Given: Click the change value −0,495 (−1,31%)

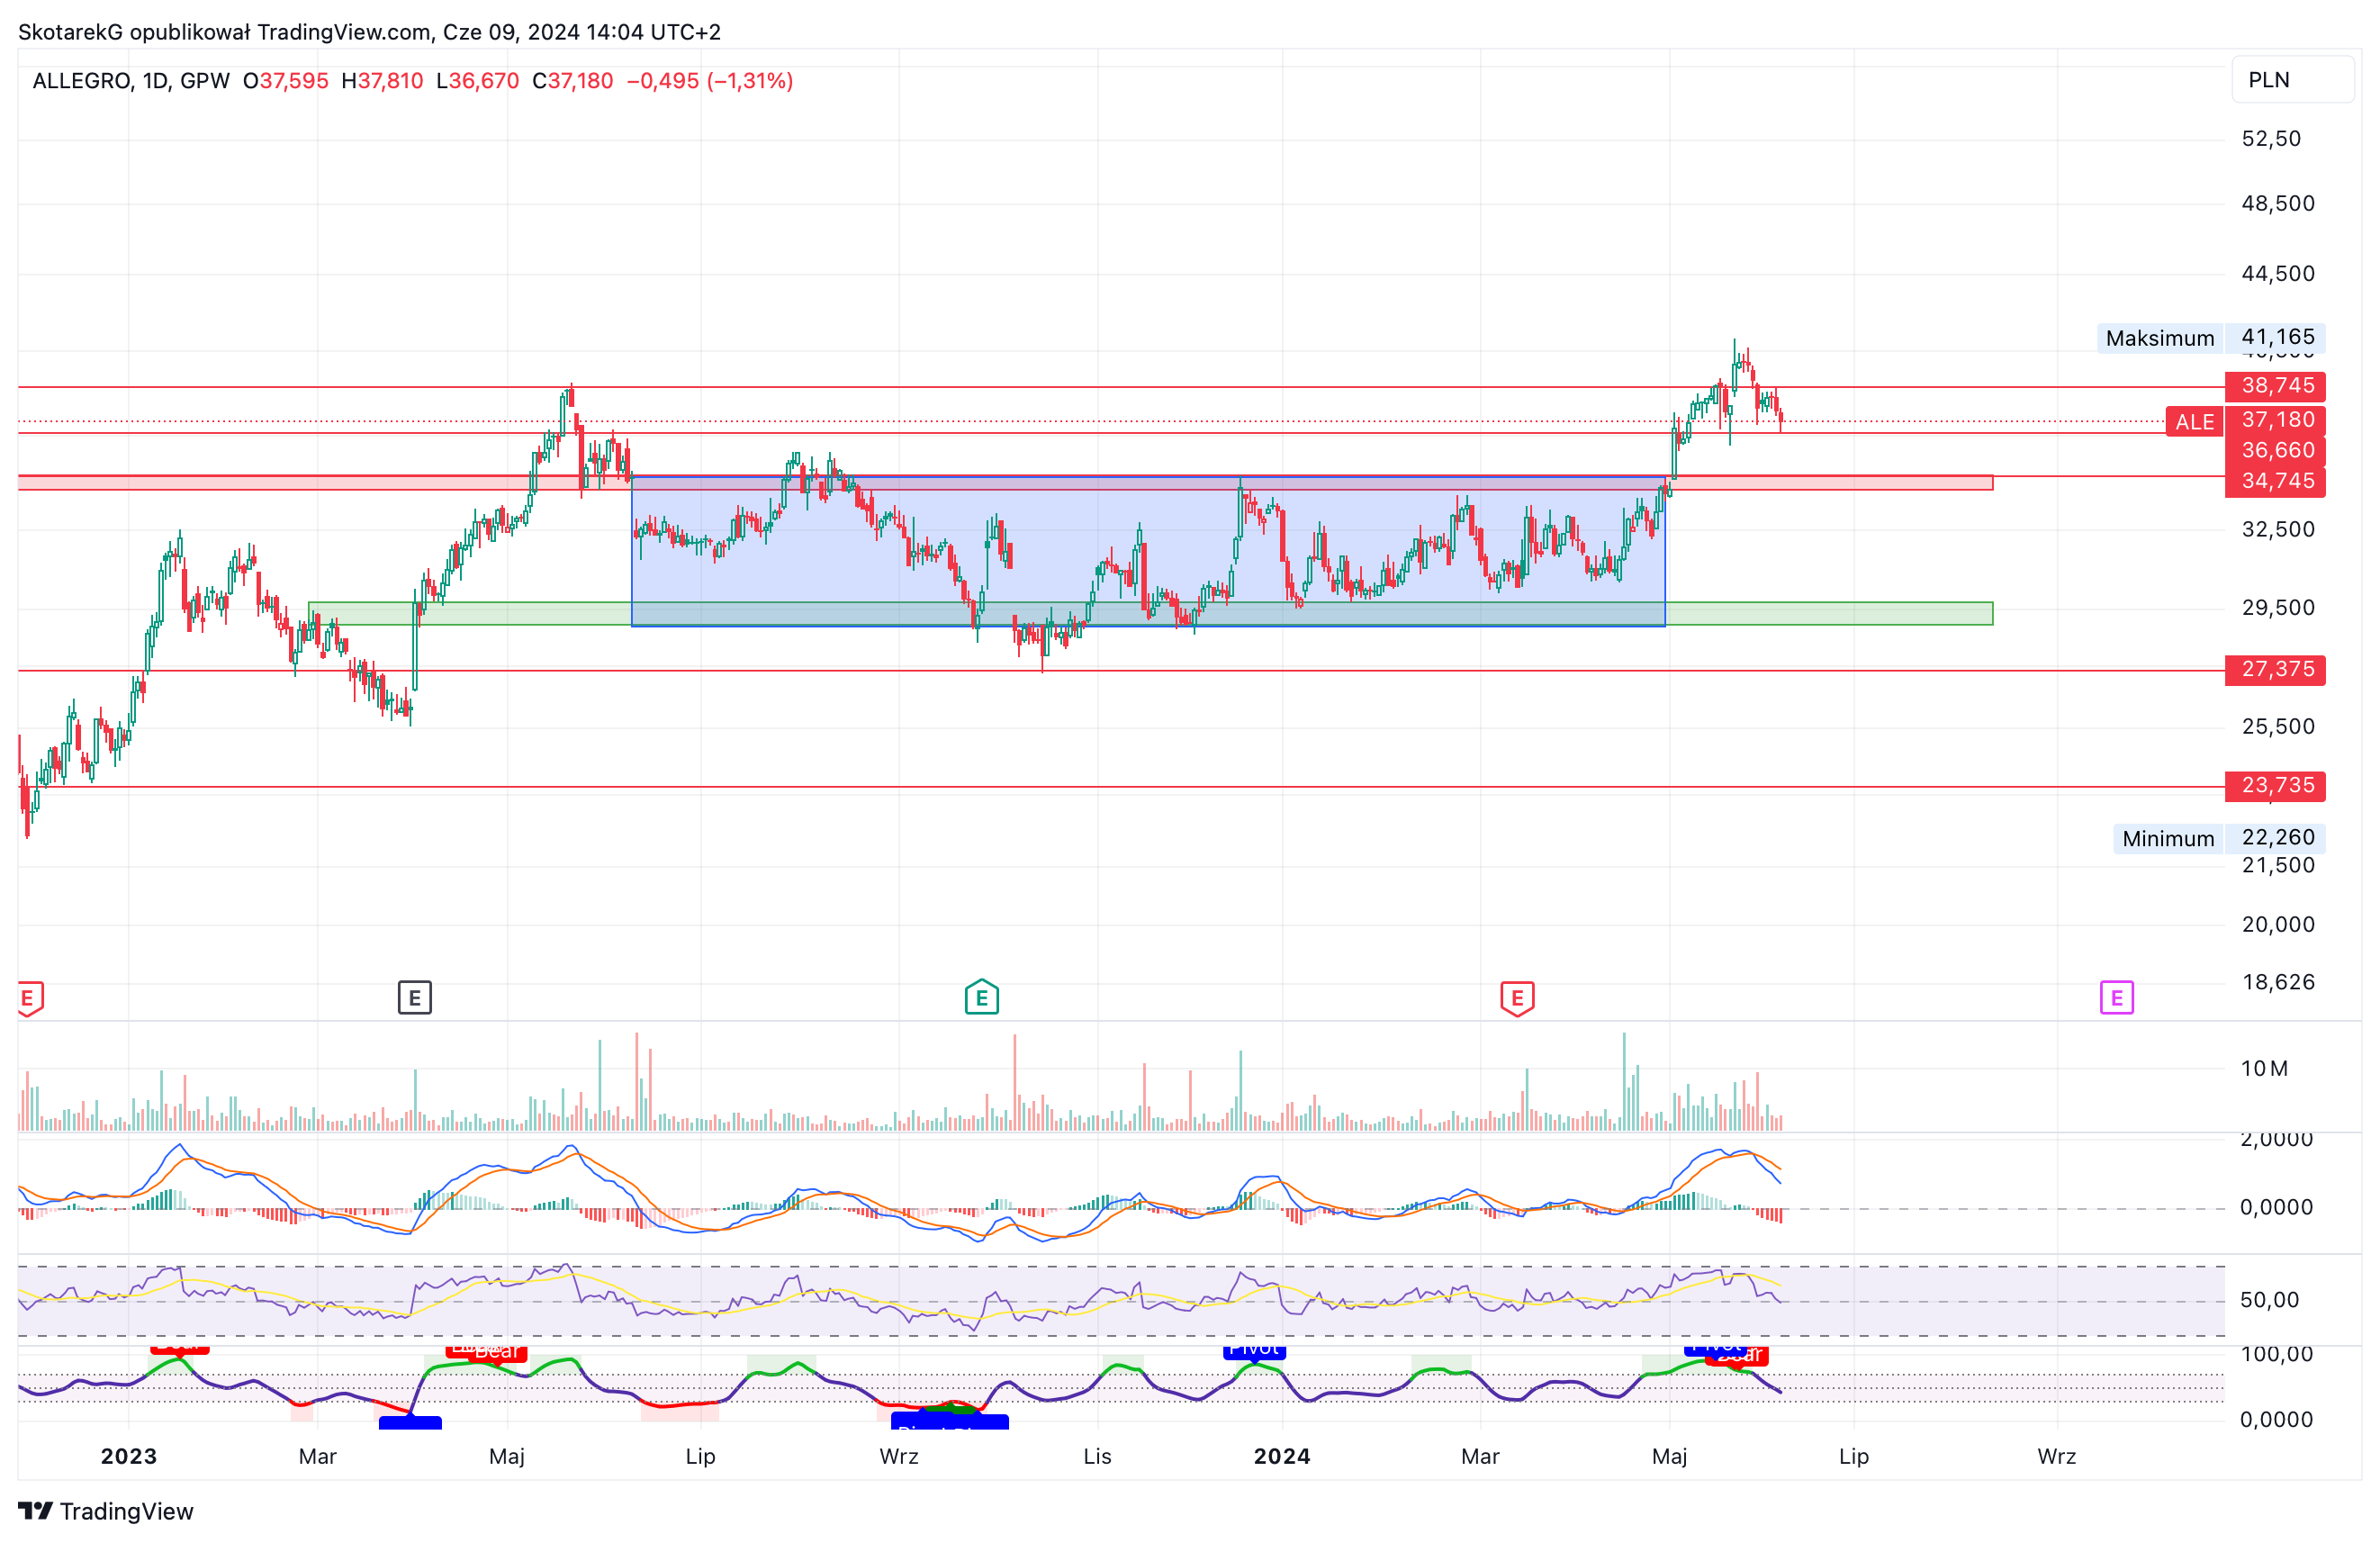Looking at the screenshot, I should point(709,81).
